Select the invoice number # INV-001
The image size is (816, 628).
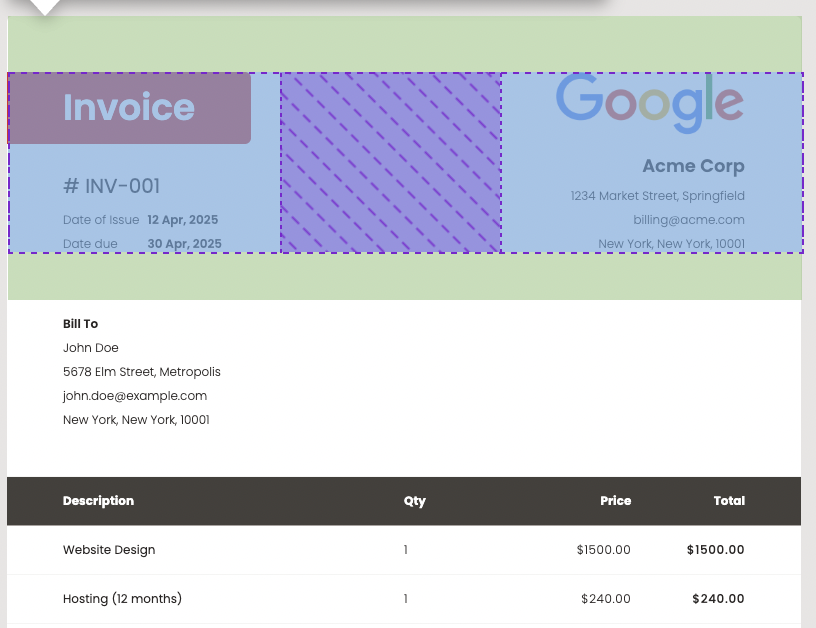tap(111, 186)
